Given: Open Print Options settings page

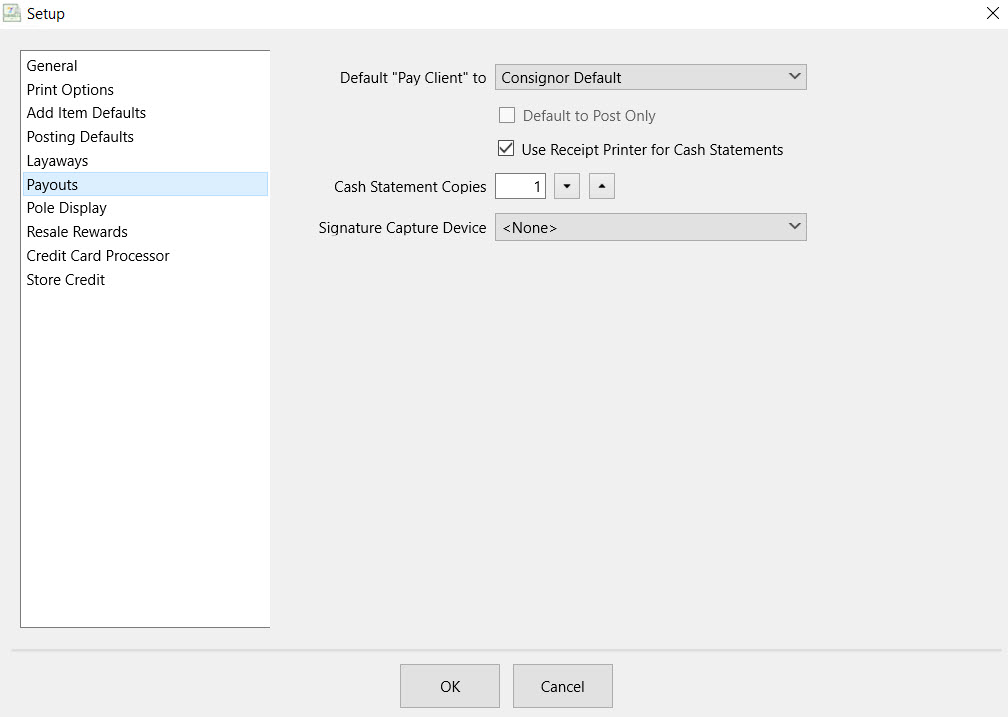Looking at the screenshot, I should (70, 90).
